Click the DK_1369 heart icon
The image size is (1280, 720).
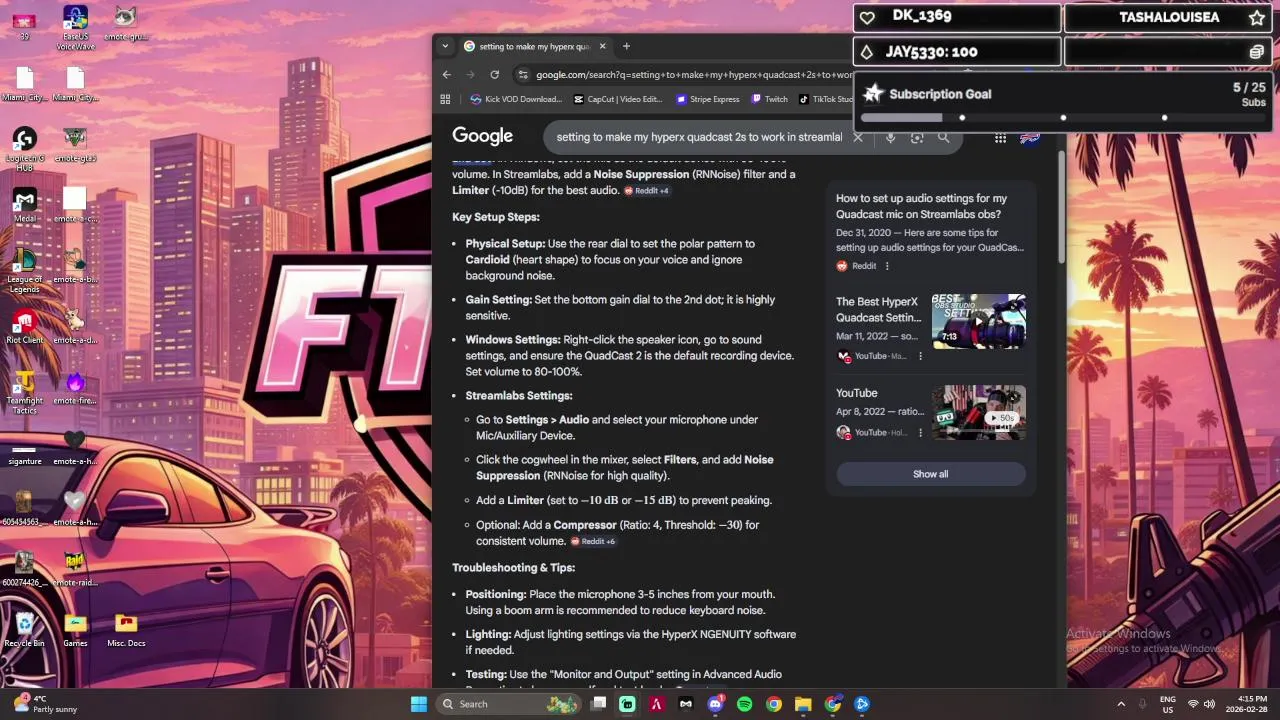point(867,17)
